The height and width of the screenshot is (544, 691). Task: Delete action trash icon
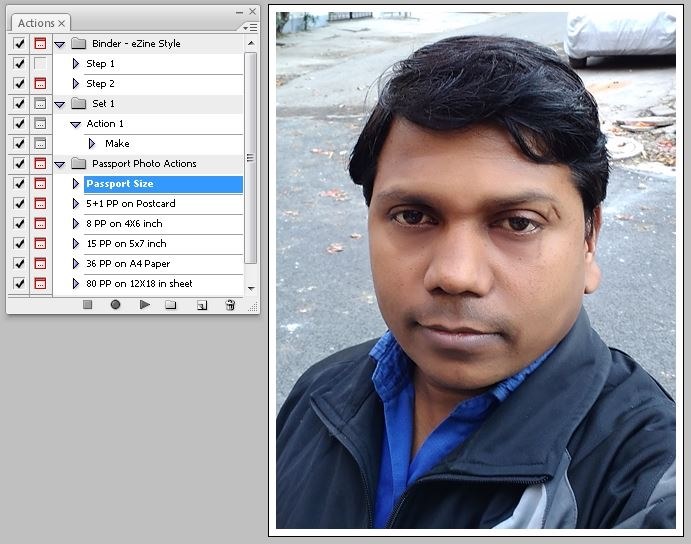(x=230, y=305)
